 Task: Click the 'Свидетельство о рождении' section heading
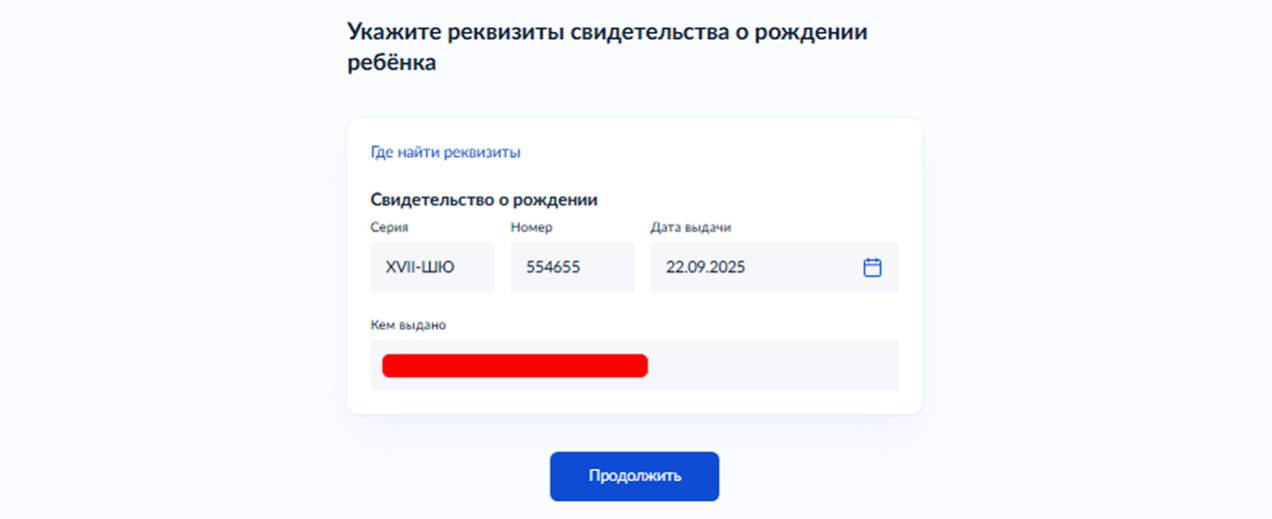pos(484,200)
